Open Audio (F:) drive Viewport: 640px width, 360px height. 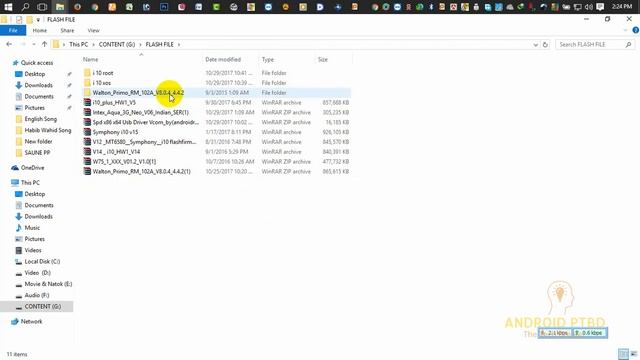coord(37,295)
